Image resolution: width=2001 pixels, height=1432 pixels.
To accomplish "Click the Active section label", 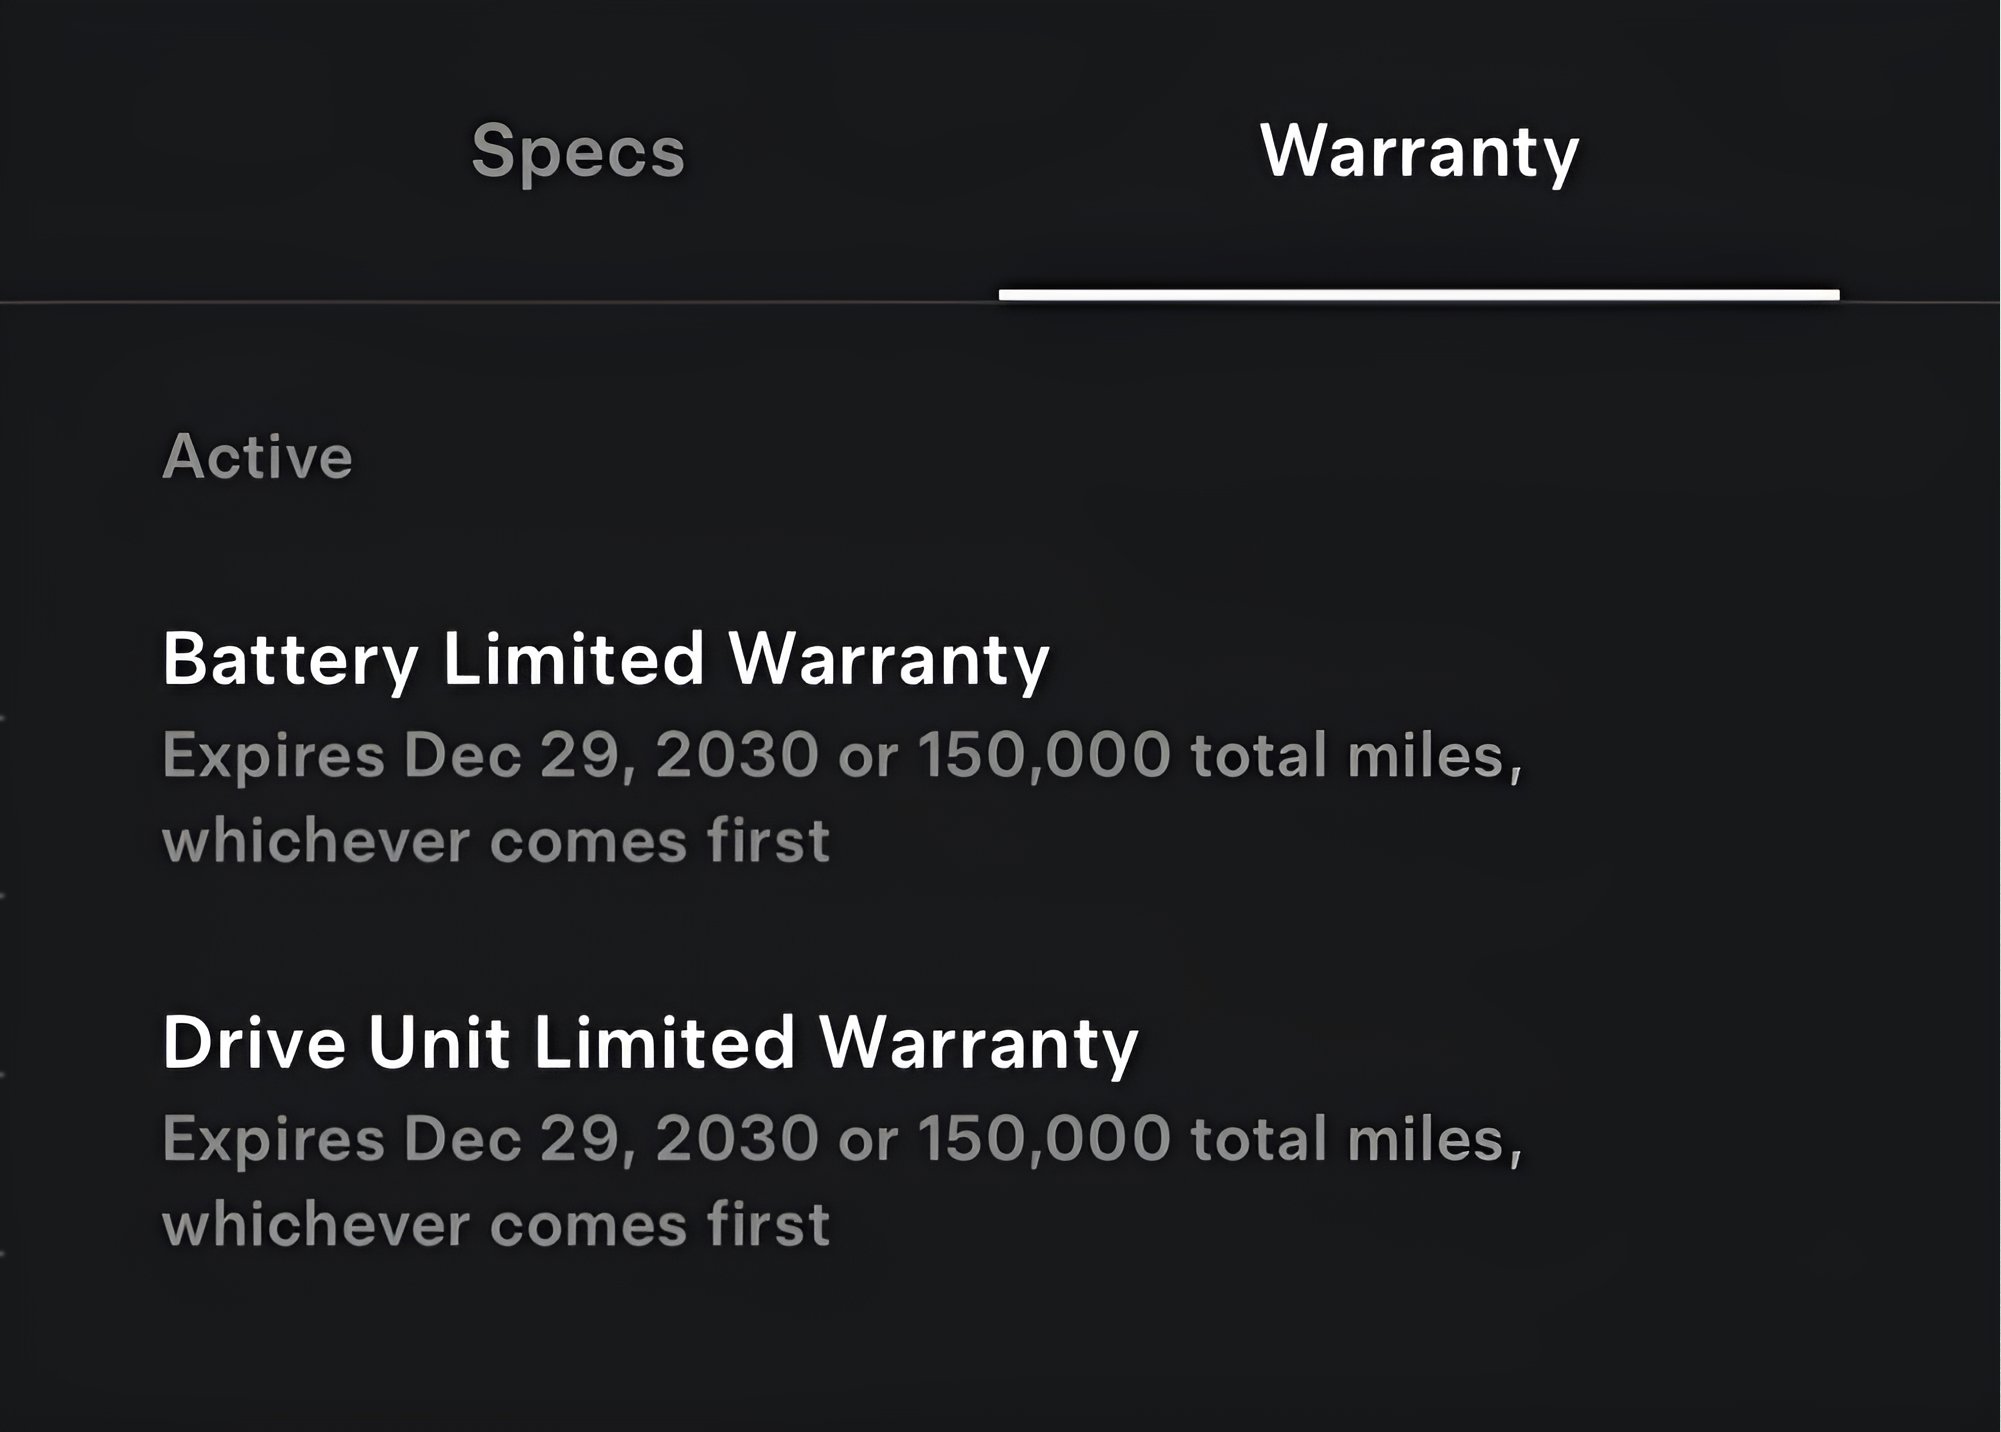I will 257,457.
